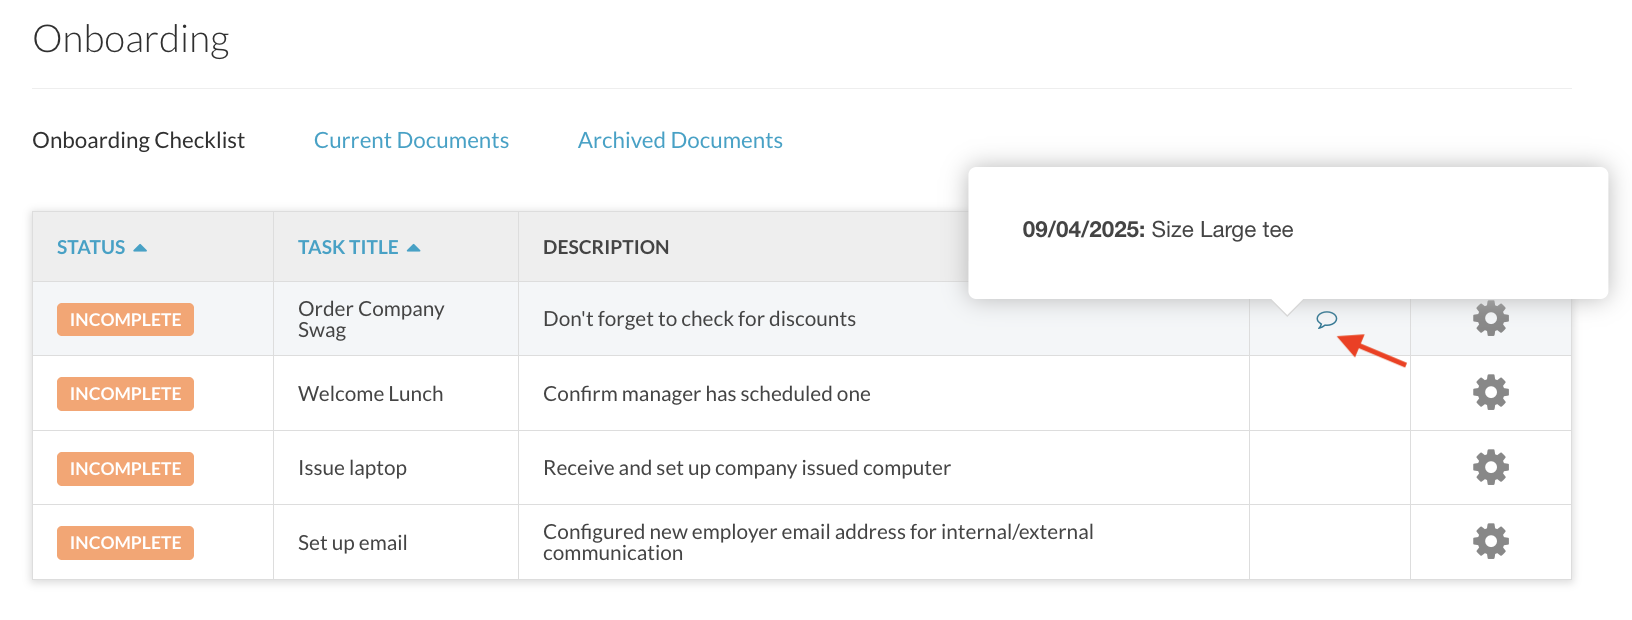1632x620 pixels.
Task: Select the Onboarding Checklist tab
Action: pos(138,140)
